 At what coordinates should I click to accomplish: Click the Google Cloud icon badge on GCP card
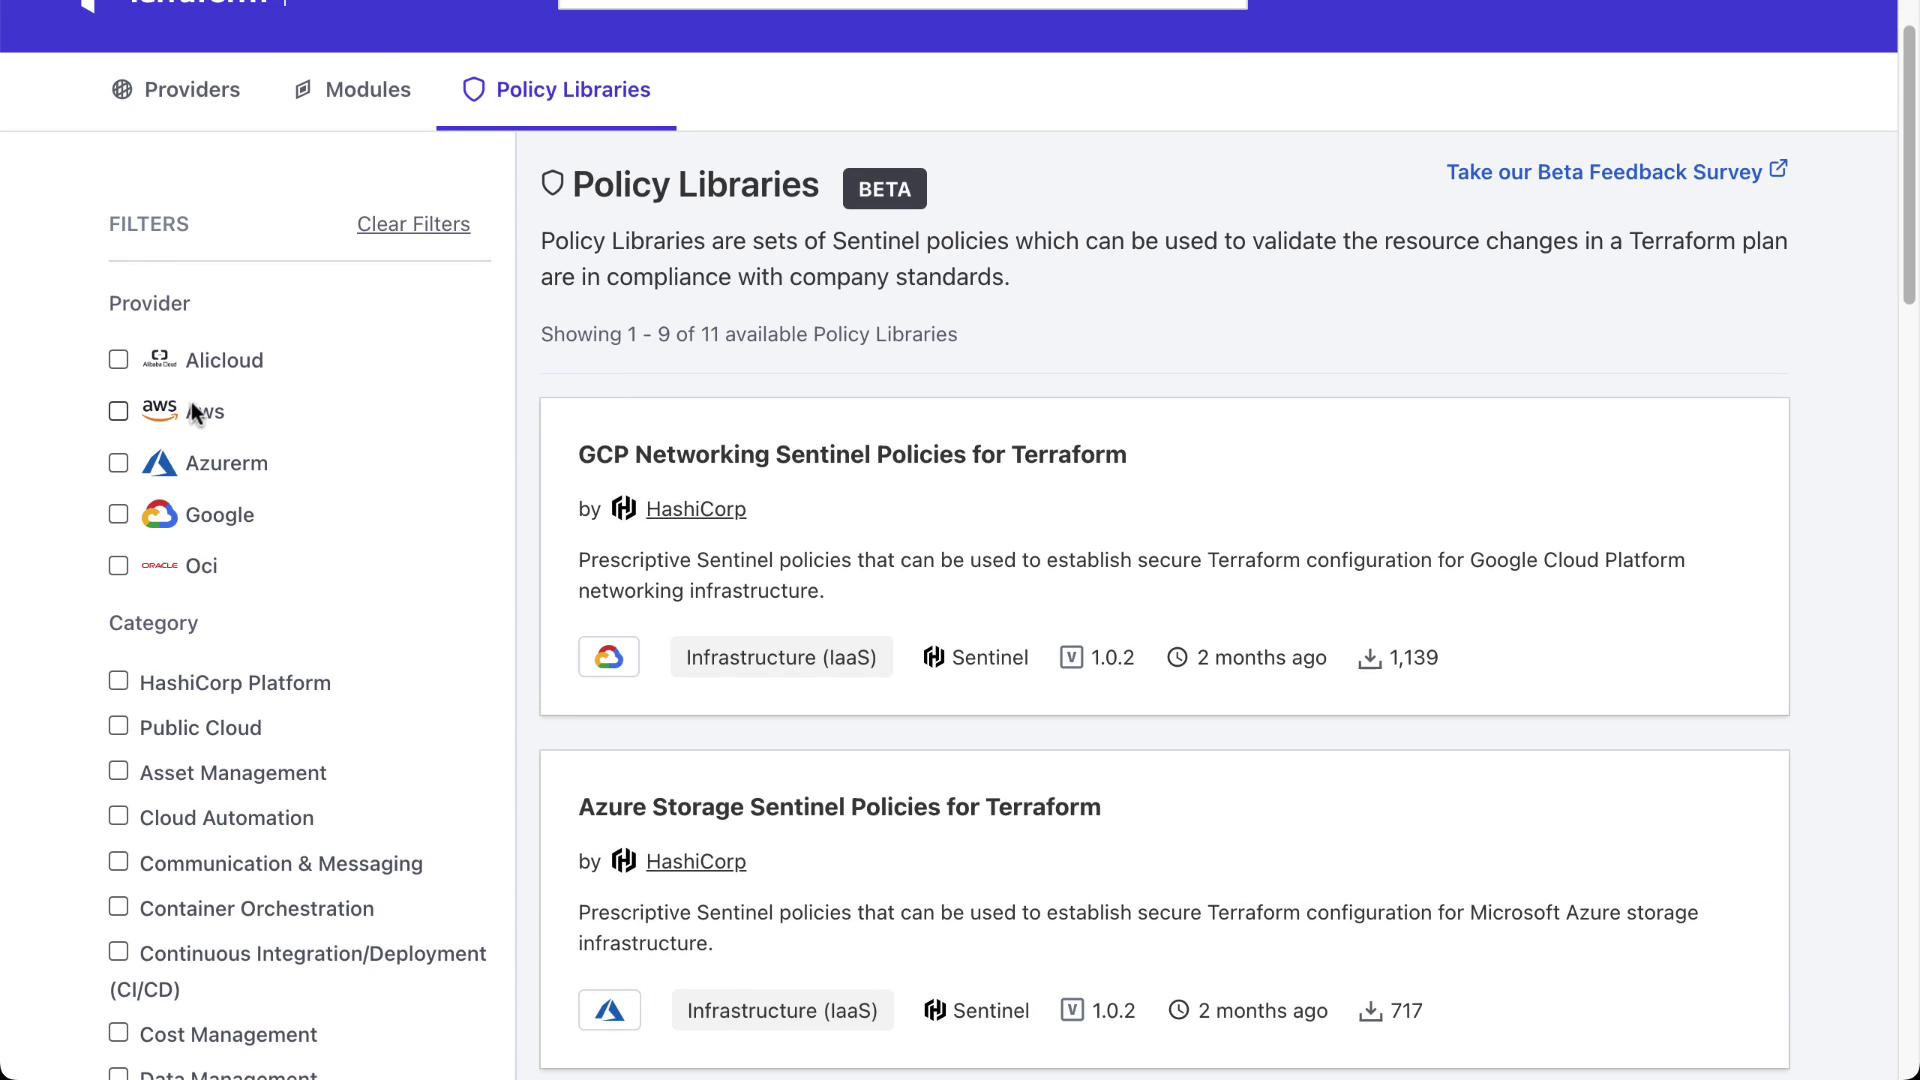click(608, 657)
